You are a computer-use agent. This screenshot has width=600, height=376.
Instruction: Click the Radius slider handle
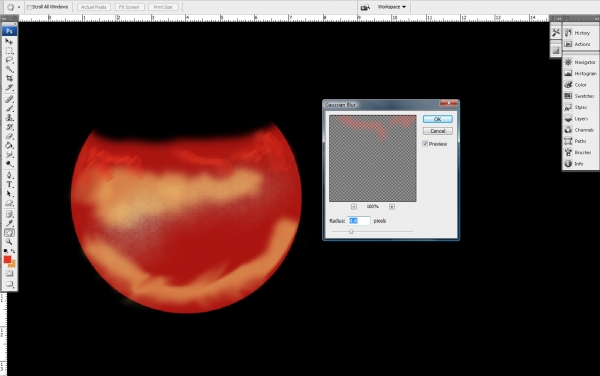[x=351, y=231]
